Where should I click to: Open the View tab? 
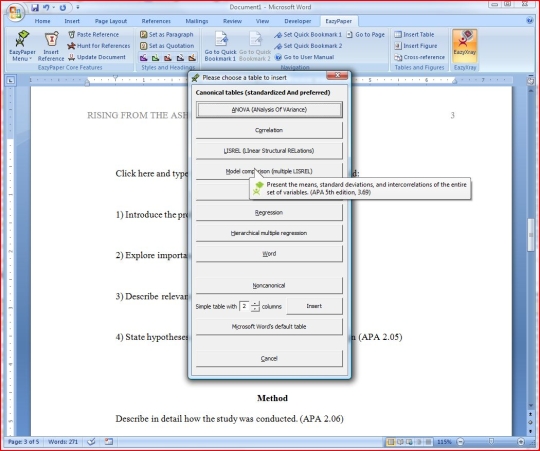coord(262,21)
